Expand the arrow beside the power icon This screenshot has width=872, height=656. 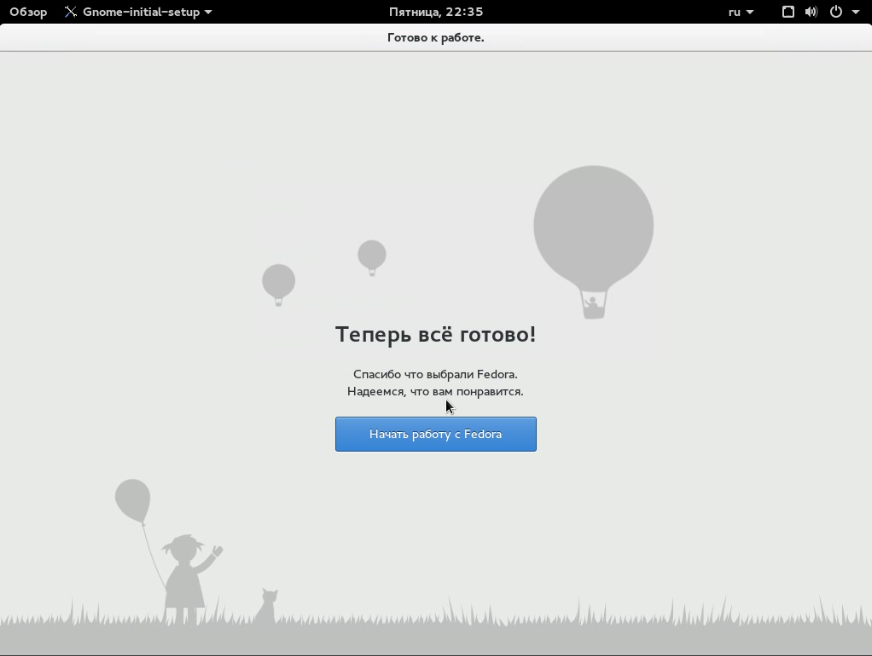click(x=856, y=12)
